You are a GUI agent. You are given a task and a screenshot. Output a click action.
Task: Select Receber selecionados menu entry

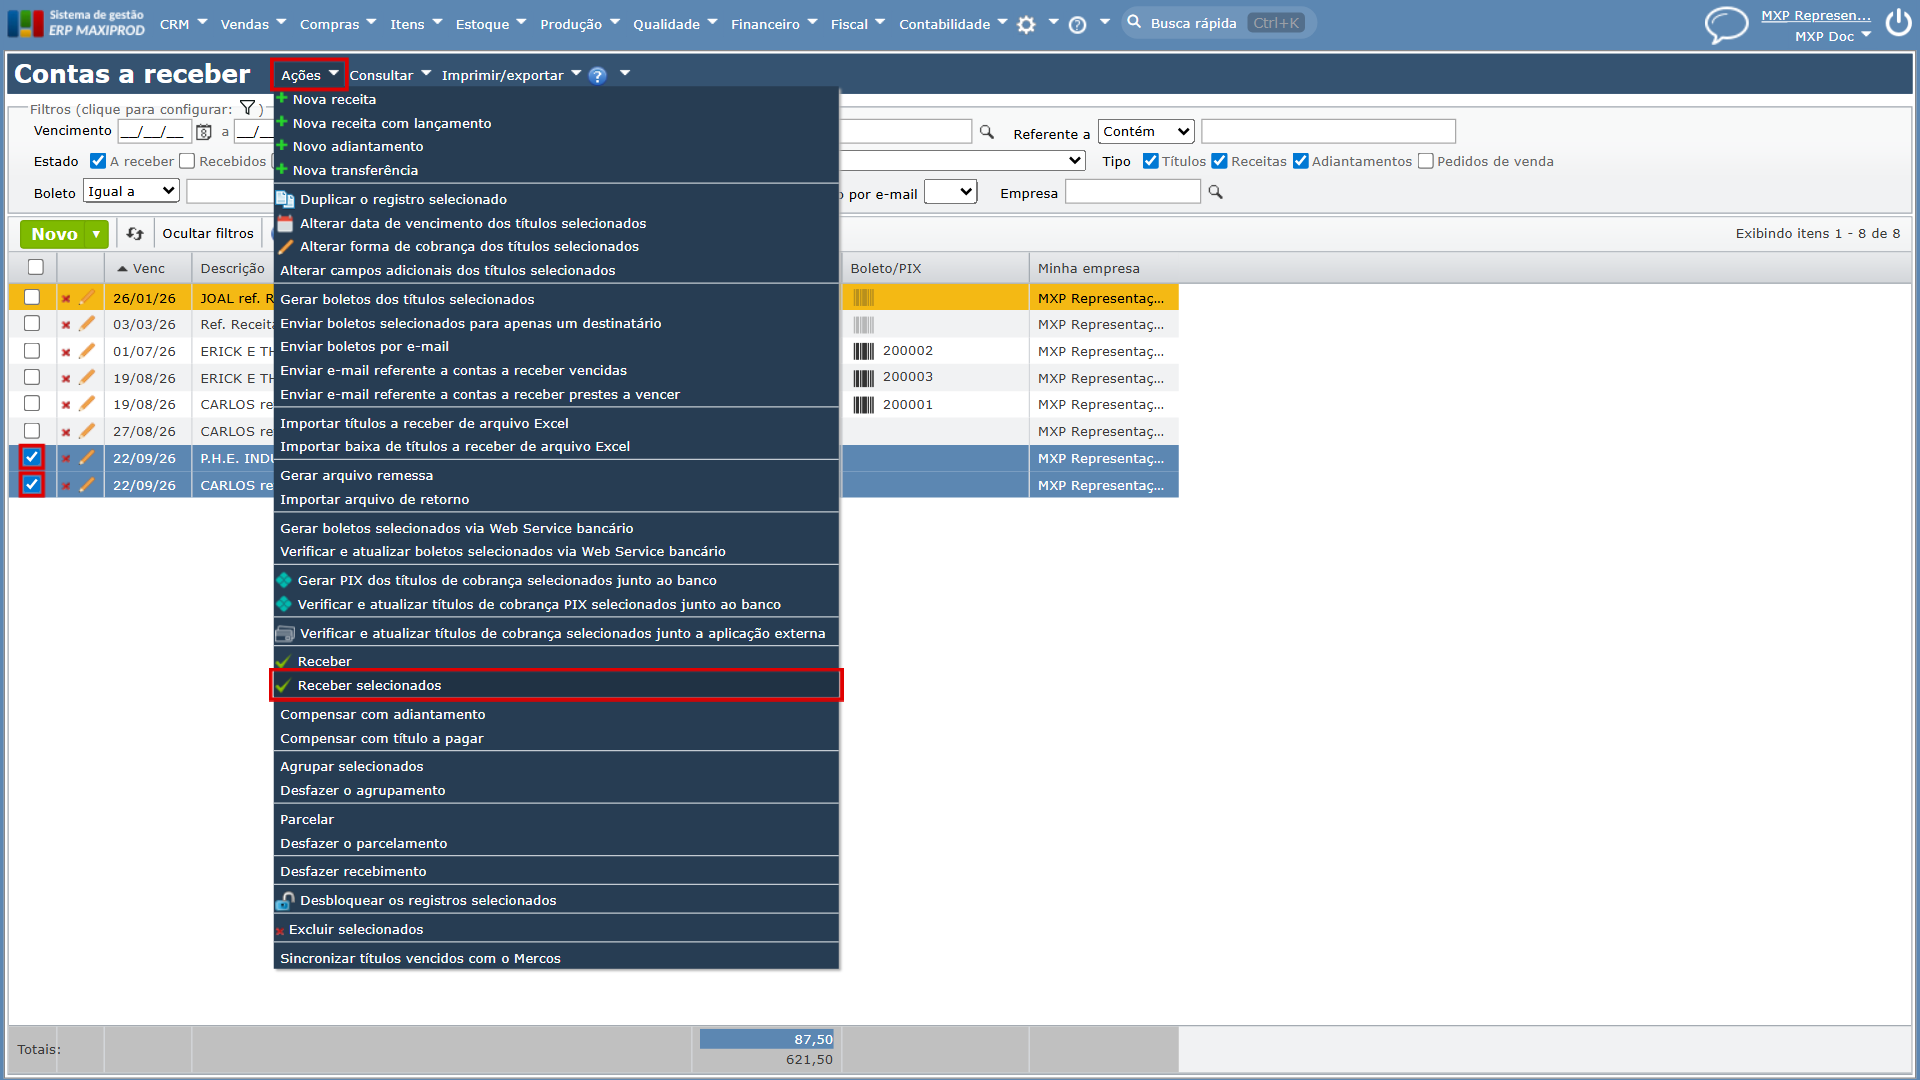[x=556, y=685]
